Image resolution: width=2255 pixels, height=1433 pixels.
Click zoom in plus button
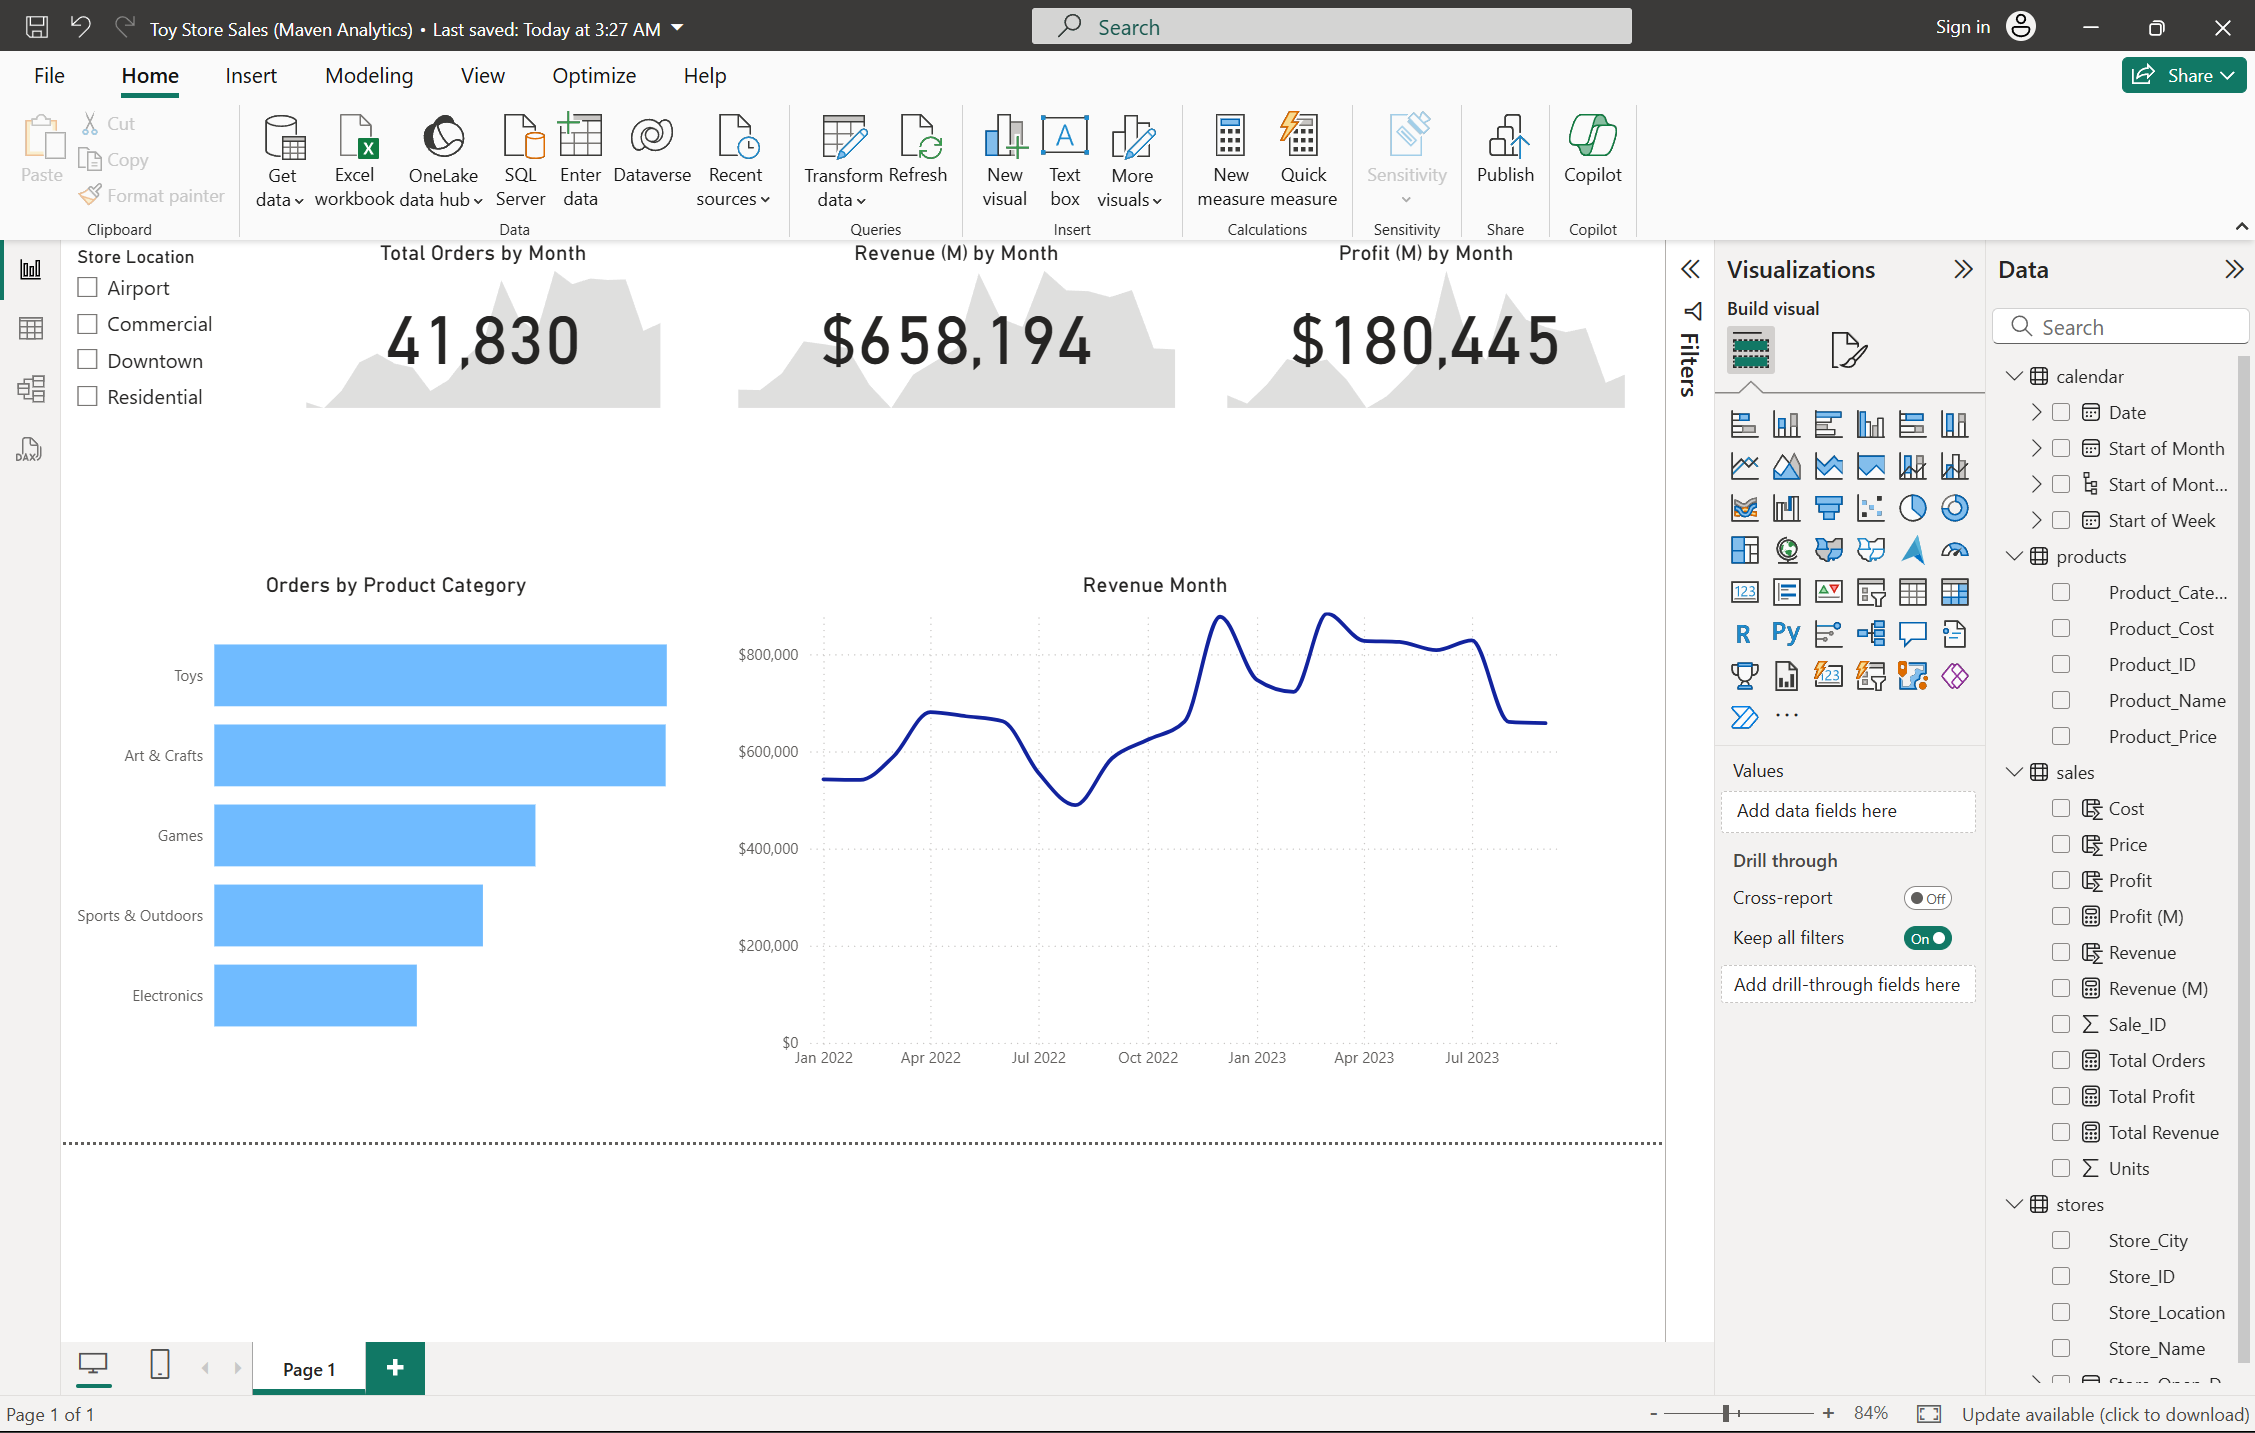[x=1828, y=1413]
